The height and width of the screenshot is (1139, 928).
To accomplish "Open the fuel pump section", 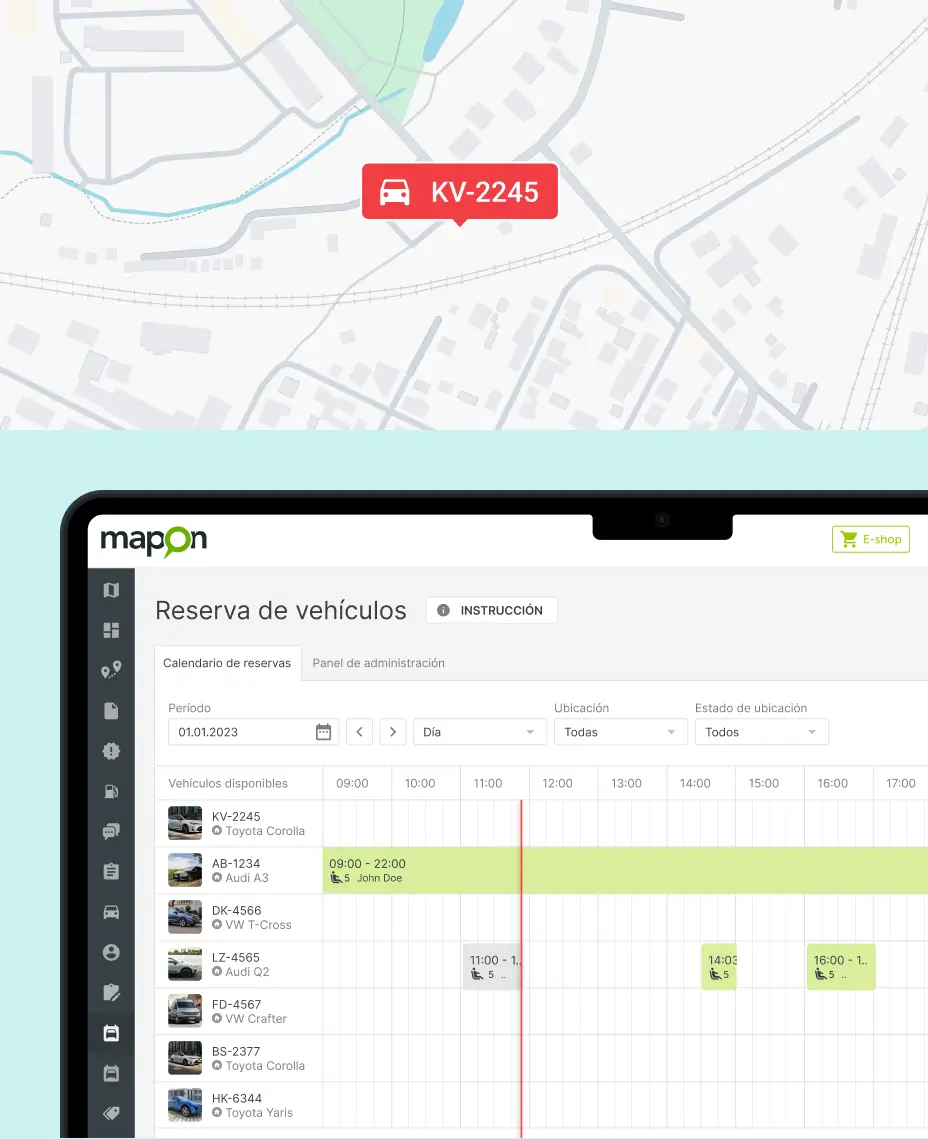I will 111,791.
